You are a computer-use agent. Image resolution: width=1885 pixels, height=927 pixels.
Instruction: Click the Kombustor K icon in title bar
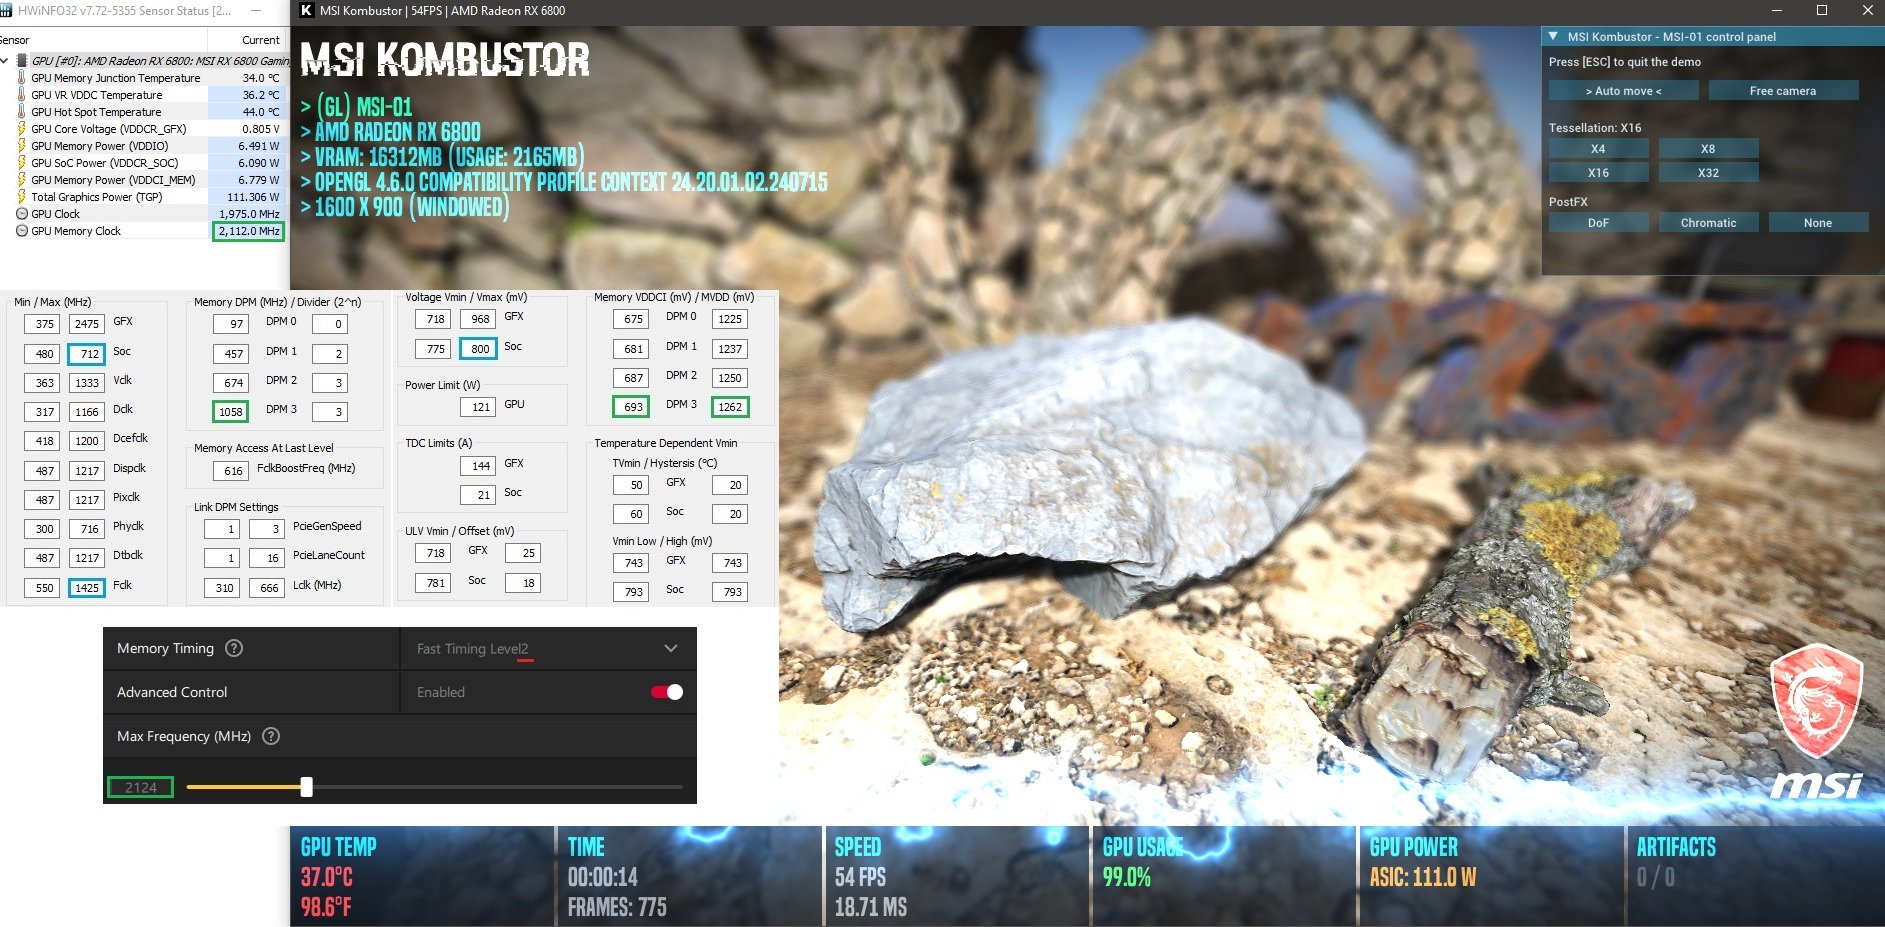(307, 10)
